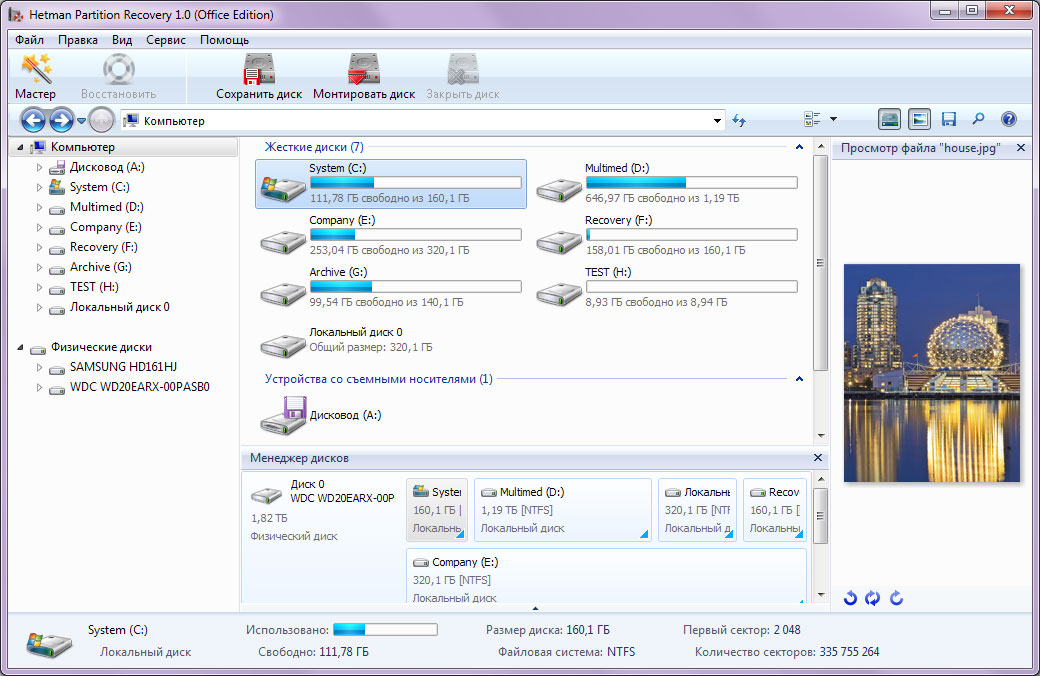Collapse Устройства со съемными носителями group
This screenshot has width=1040, height=676.
point(799,379)
